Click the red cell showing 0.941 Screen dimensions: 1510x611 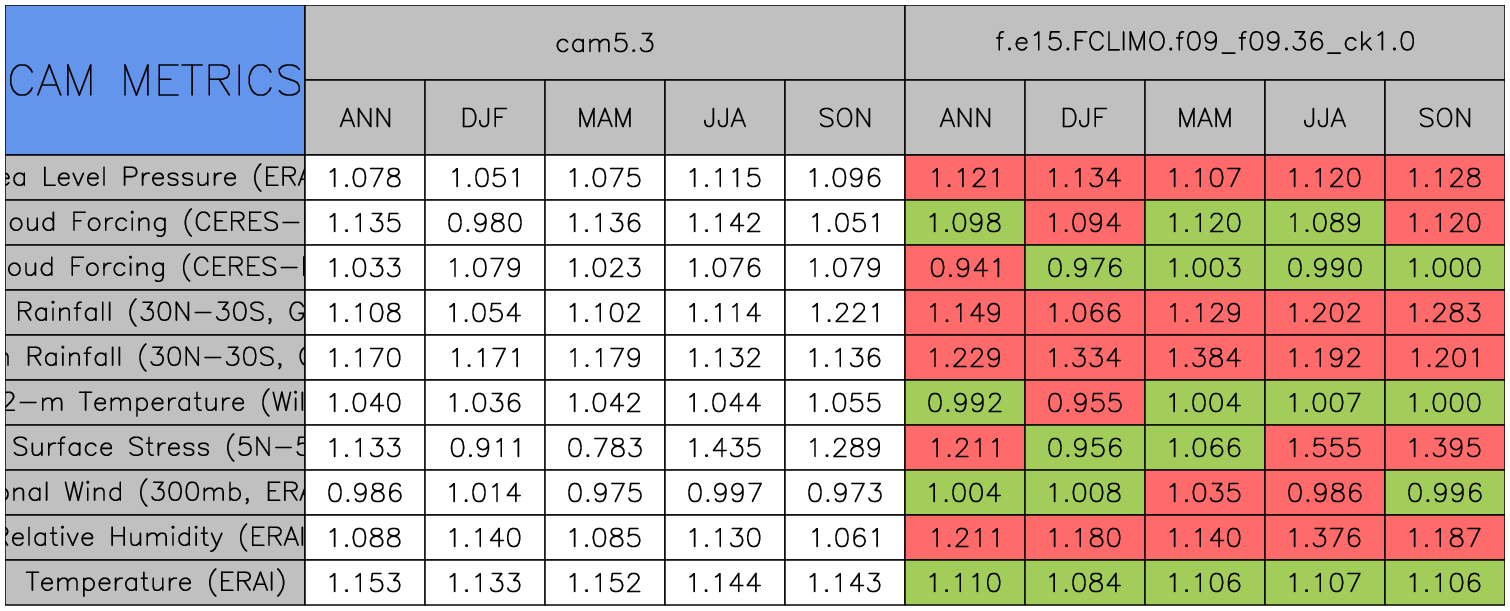pyautogui.click(x=965, y=268)
